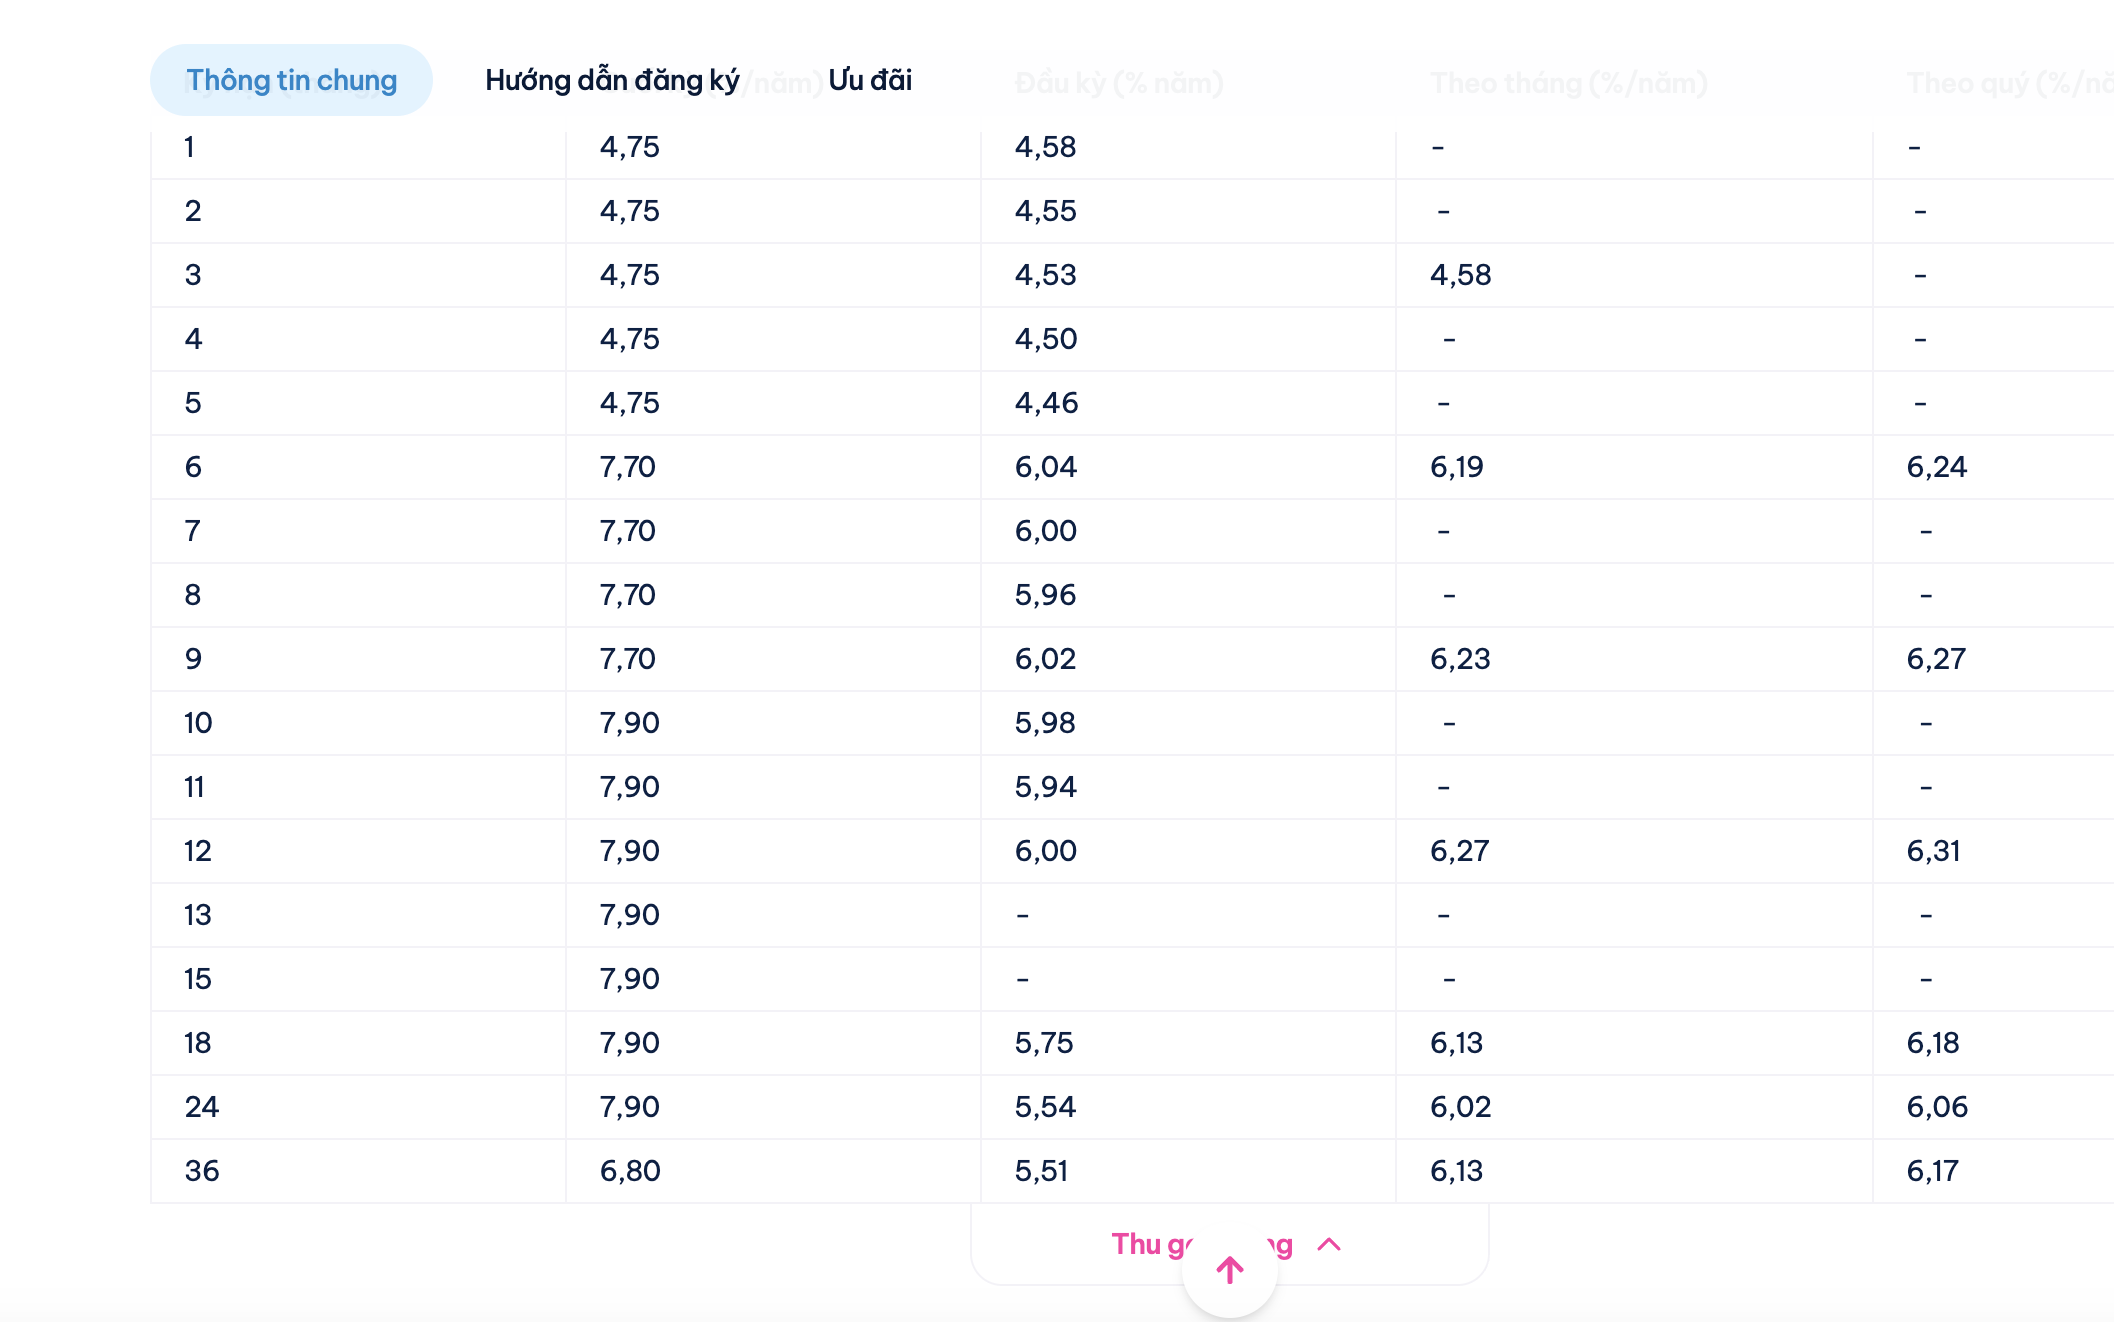This screenshot has height=1322, width=2114.
Task: Click the 'Thu gọn' collapse text
Action: 1150,1245
